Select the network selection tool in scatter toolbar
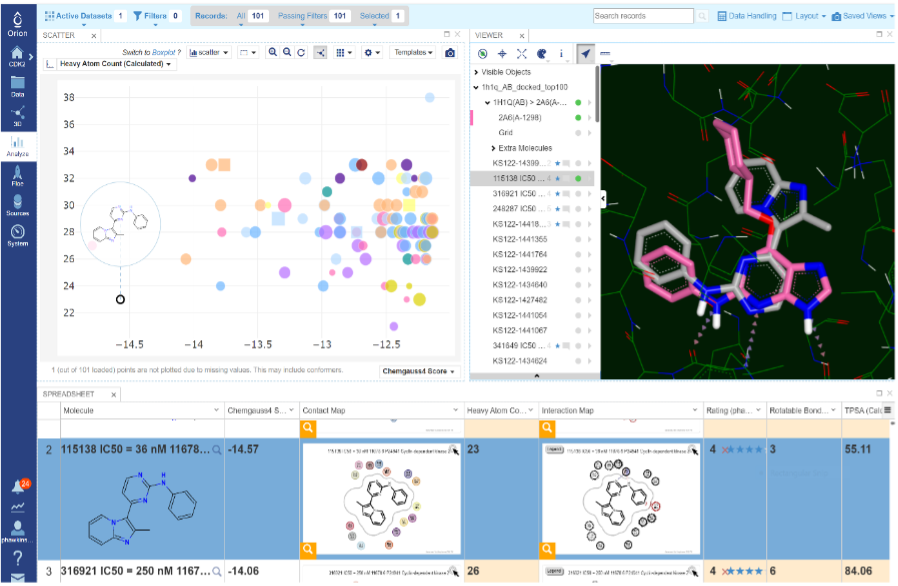Image resolution: width=898 pixels, height=586 pixels. [x=321, y=53]
